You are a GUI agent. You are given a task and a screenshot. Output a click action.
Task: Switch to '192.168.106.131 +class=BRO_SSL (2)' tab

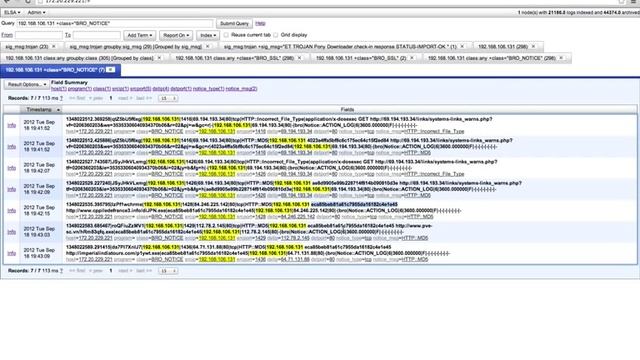tap(361, 58)
